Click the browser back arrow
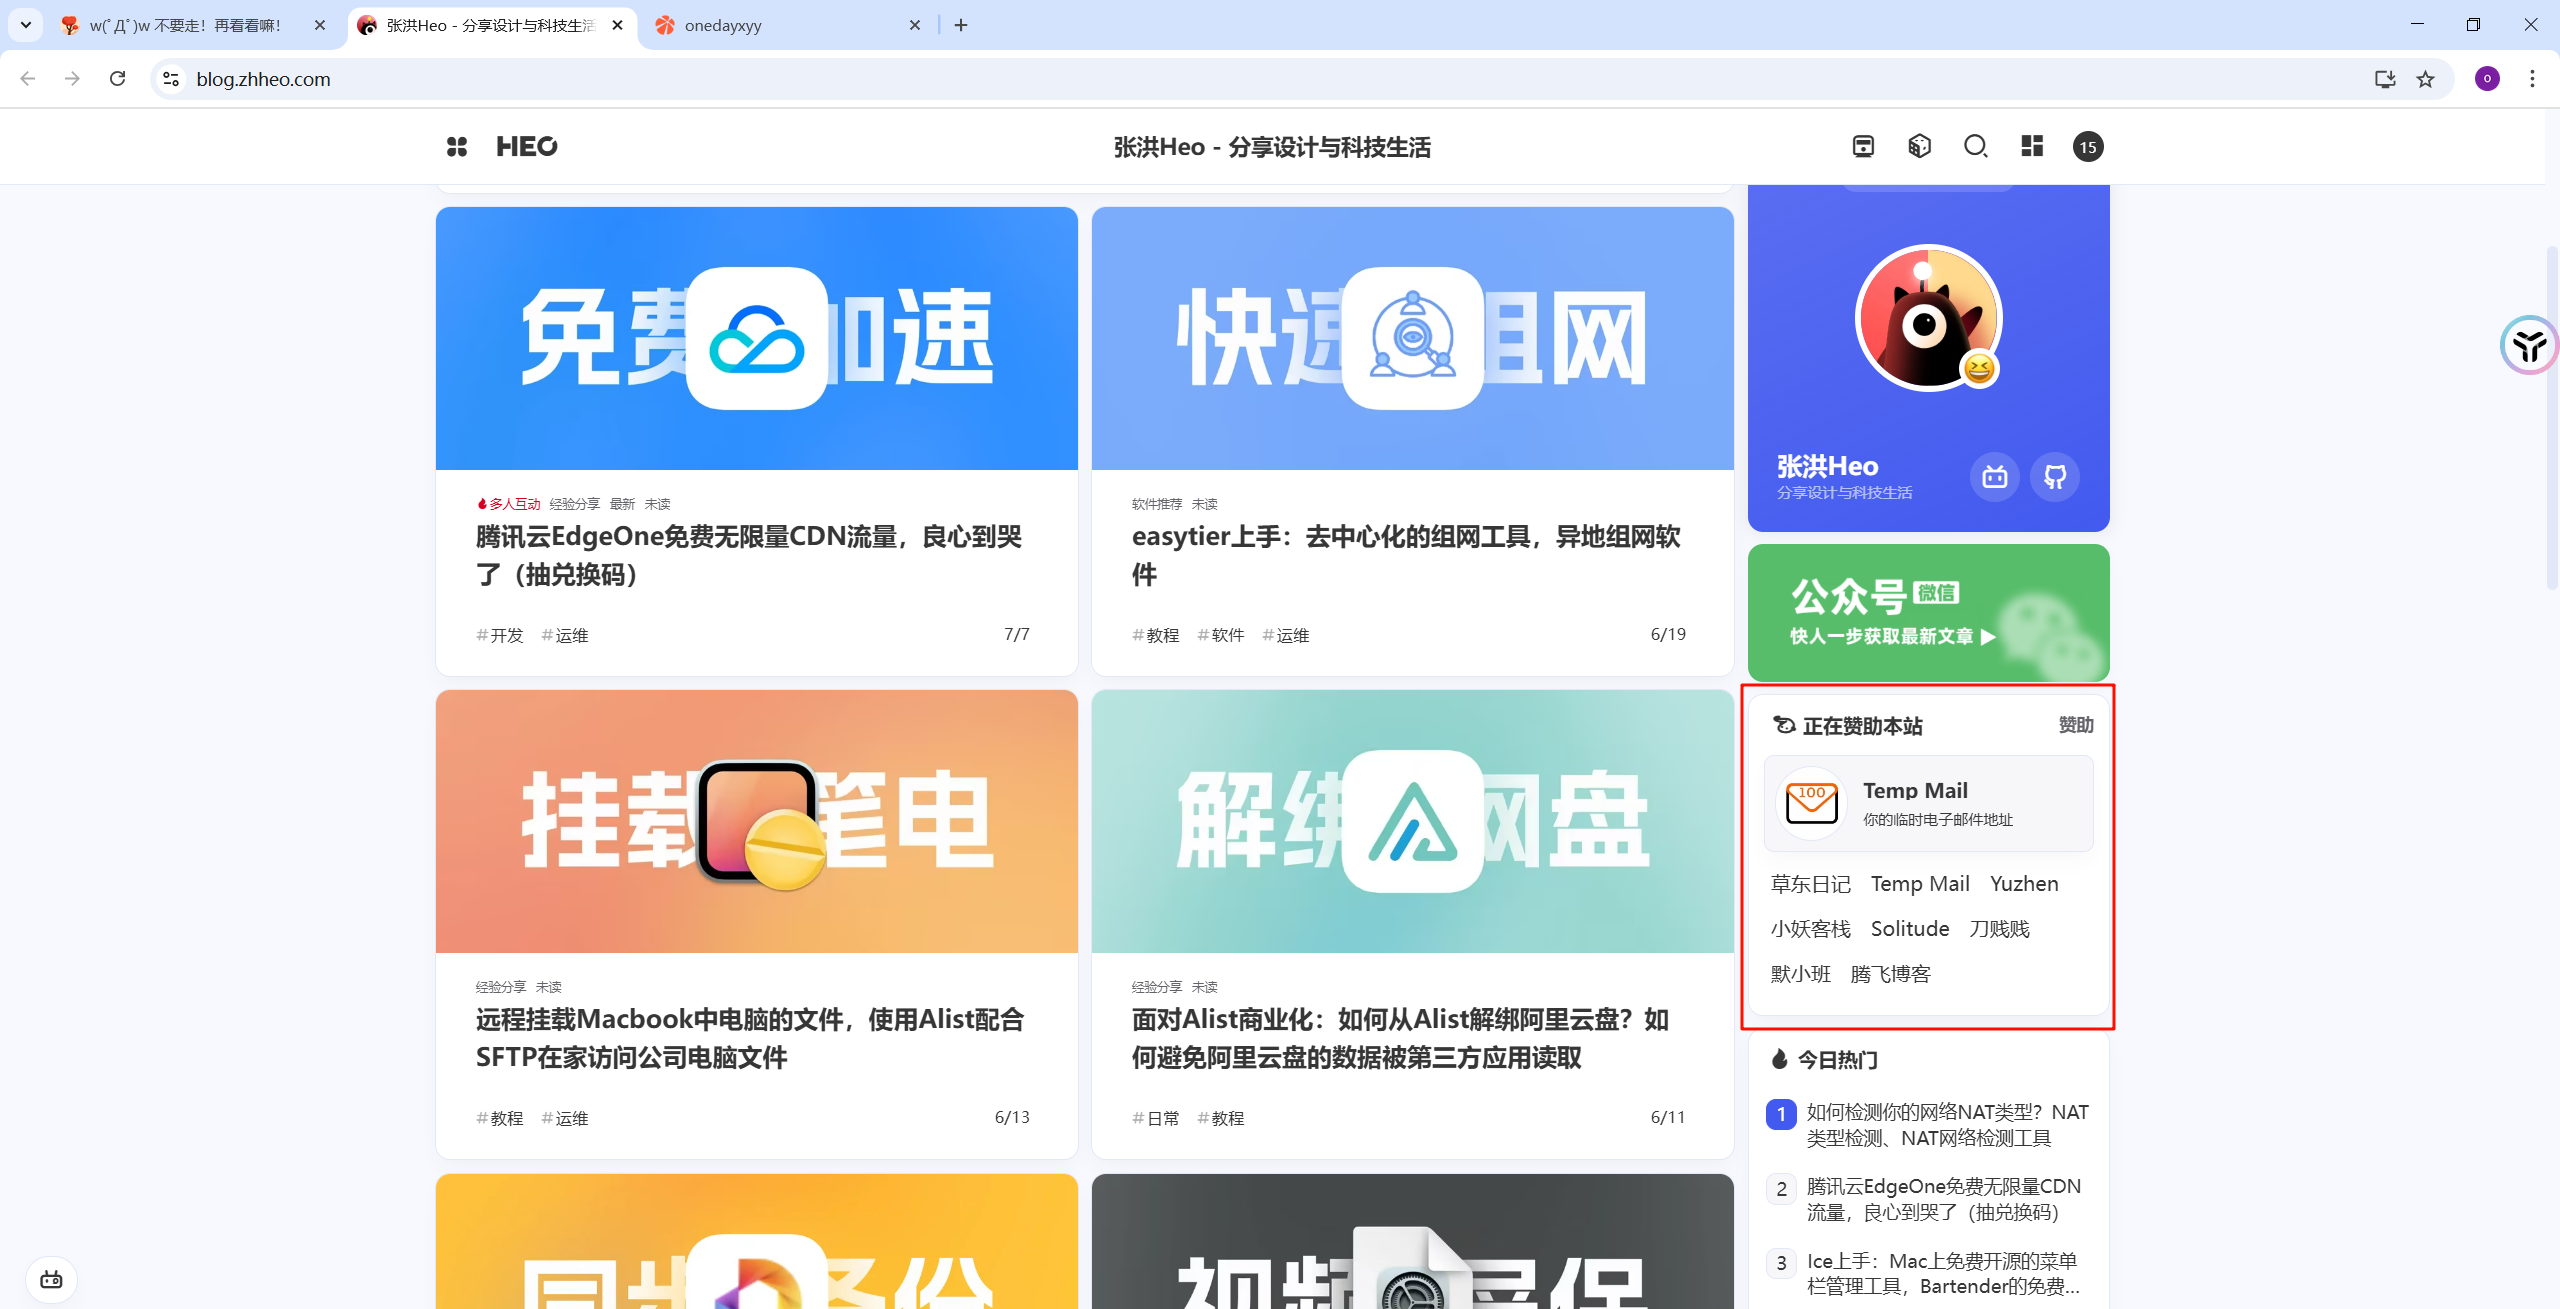The height and width of the screenshot is (1309, 2560). pos(28,79)
